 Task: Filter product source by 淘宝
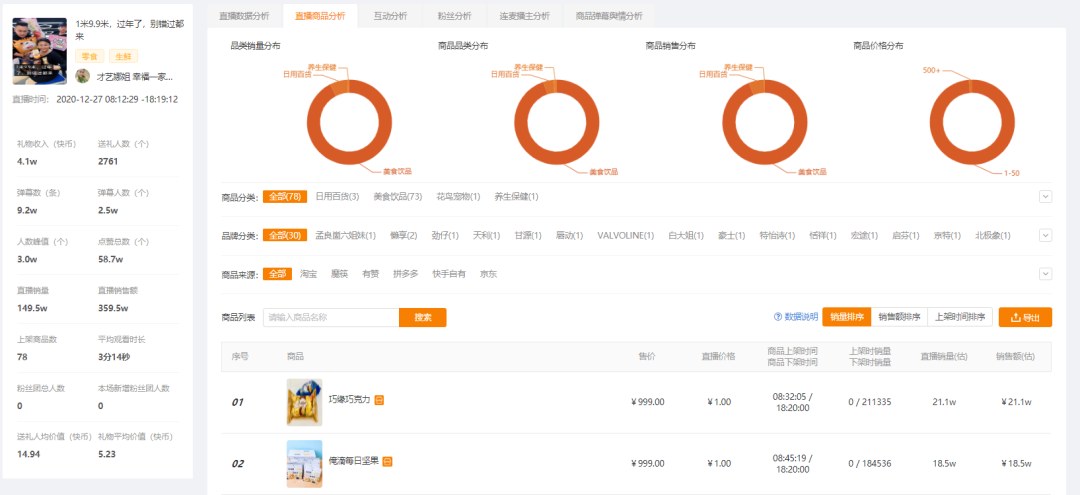(x=309, y=274)
